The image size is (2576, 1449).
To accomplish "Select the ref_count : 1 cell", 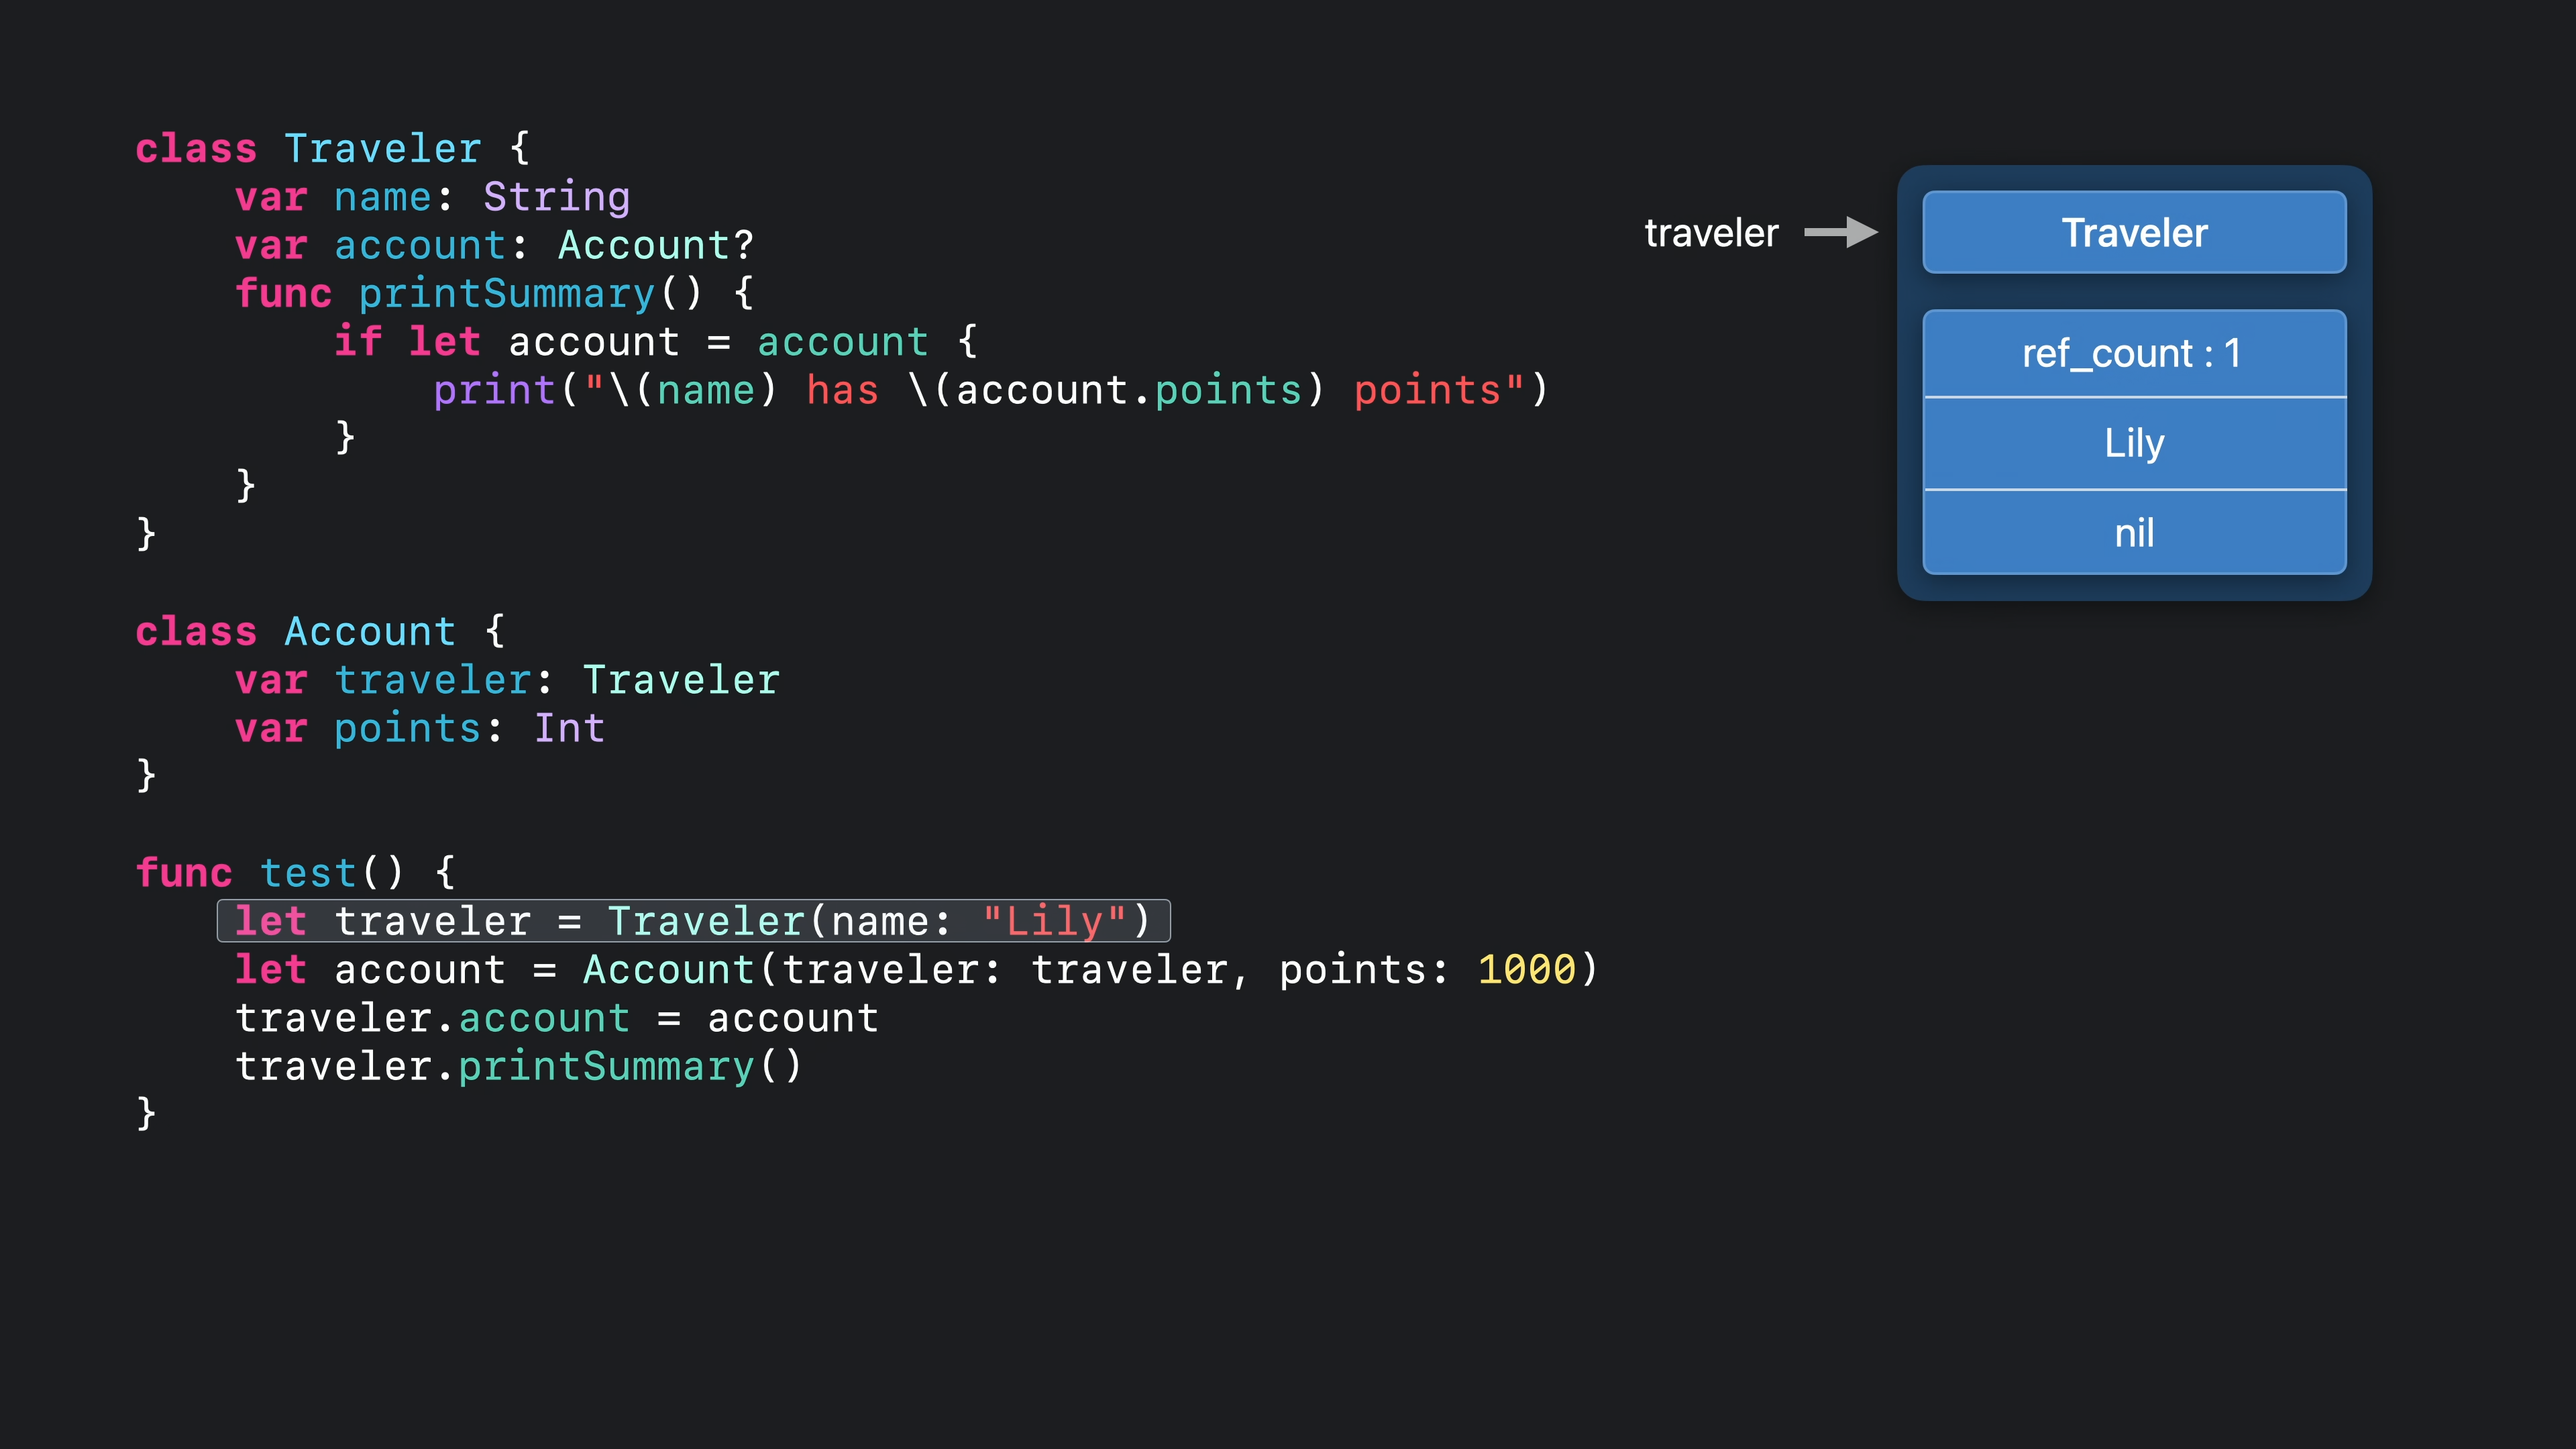I will coord(2134,353).
